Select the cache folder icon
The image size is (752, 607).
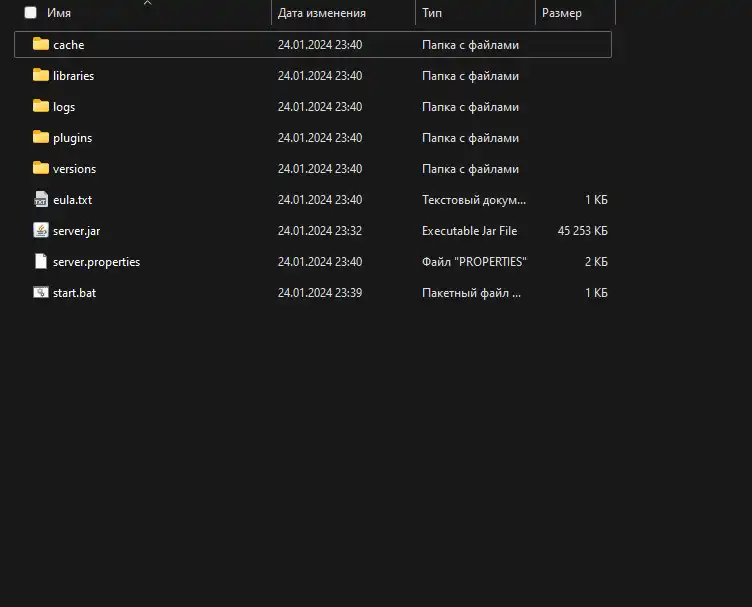[41, 44]
